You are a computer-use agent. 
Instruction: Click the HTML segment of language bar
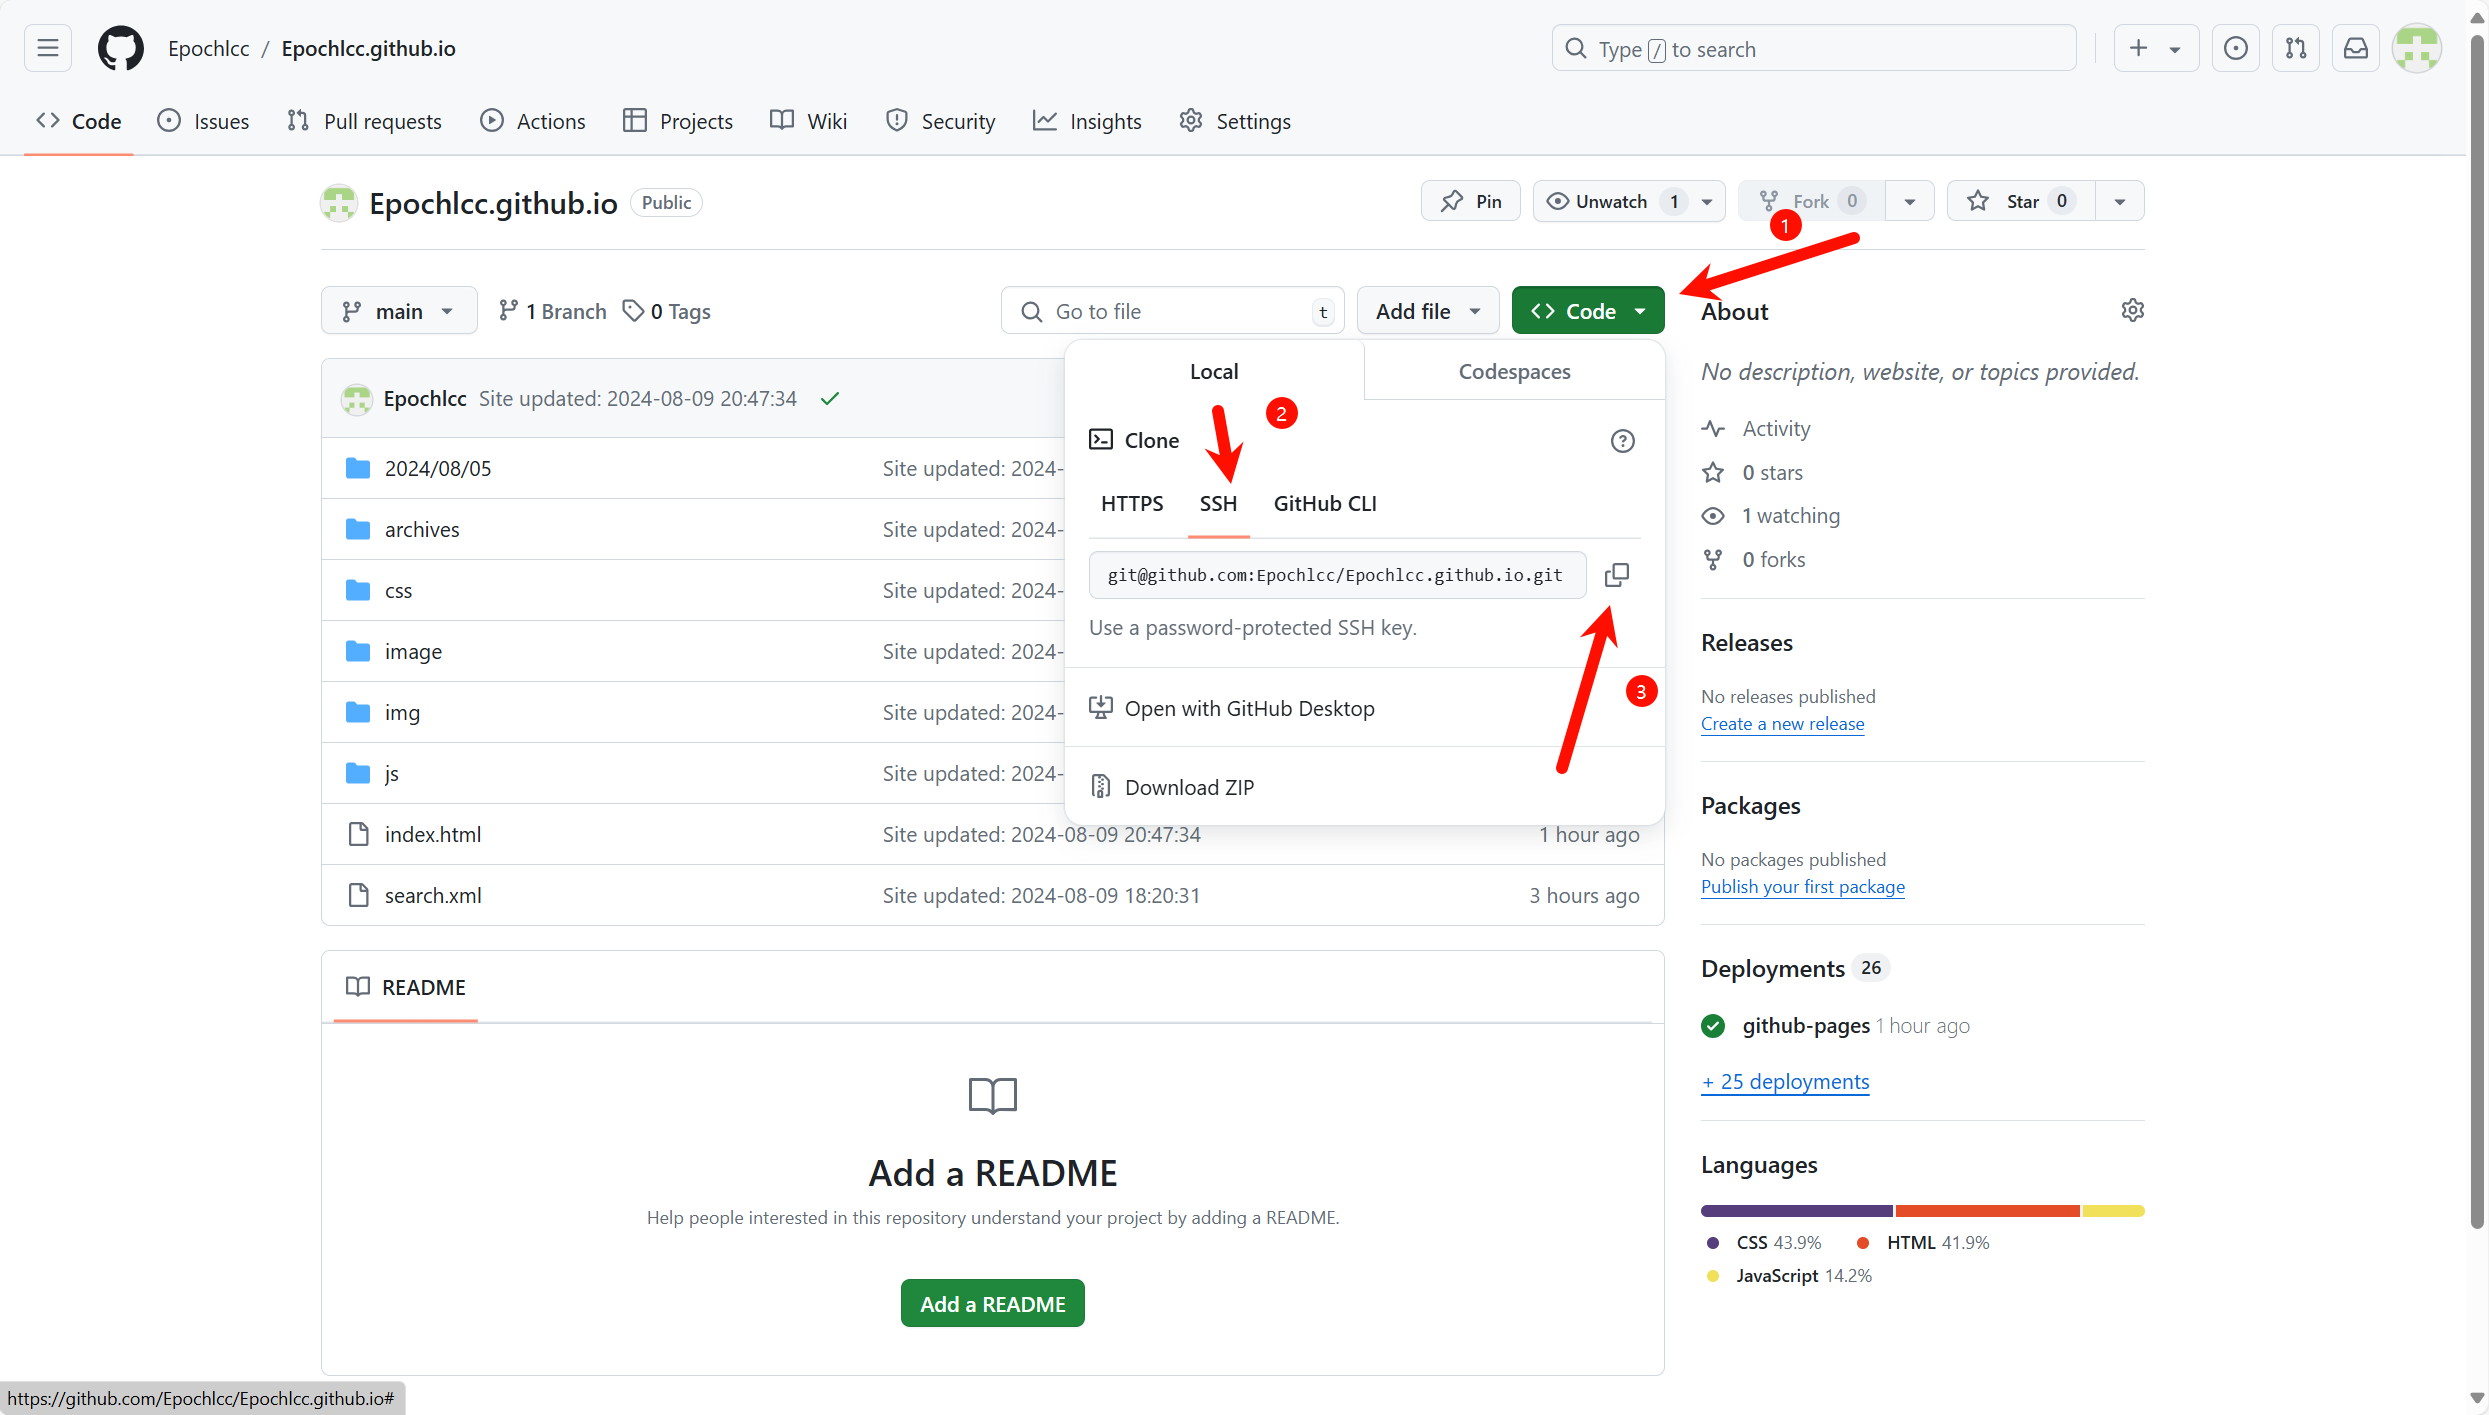tap(1987, 1211)
